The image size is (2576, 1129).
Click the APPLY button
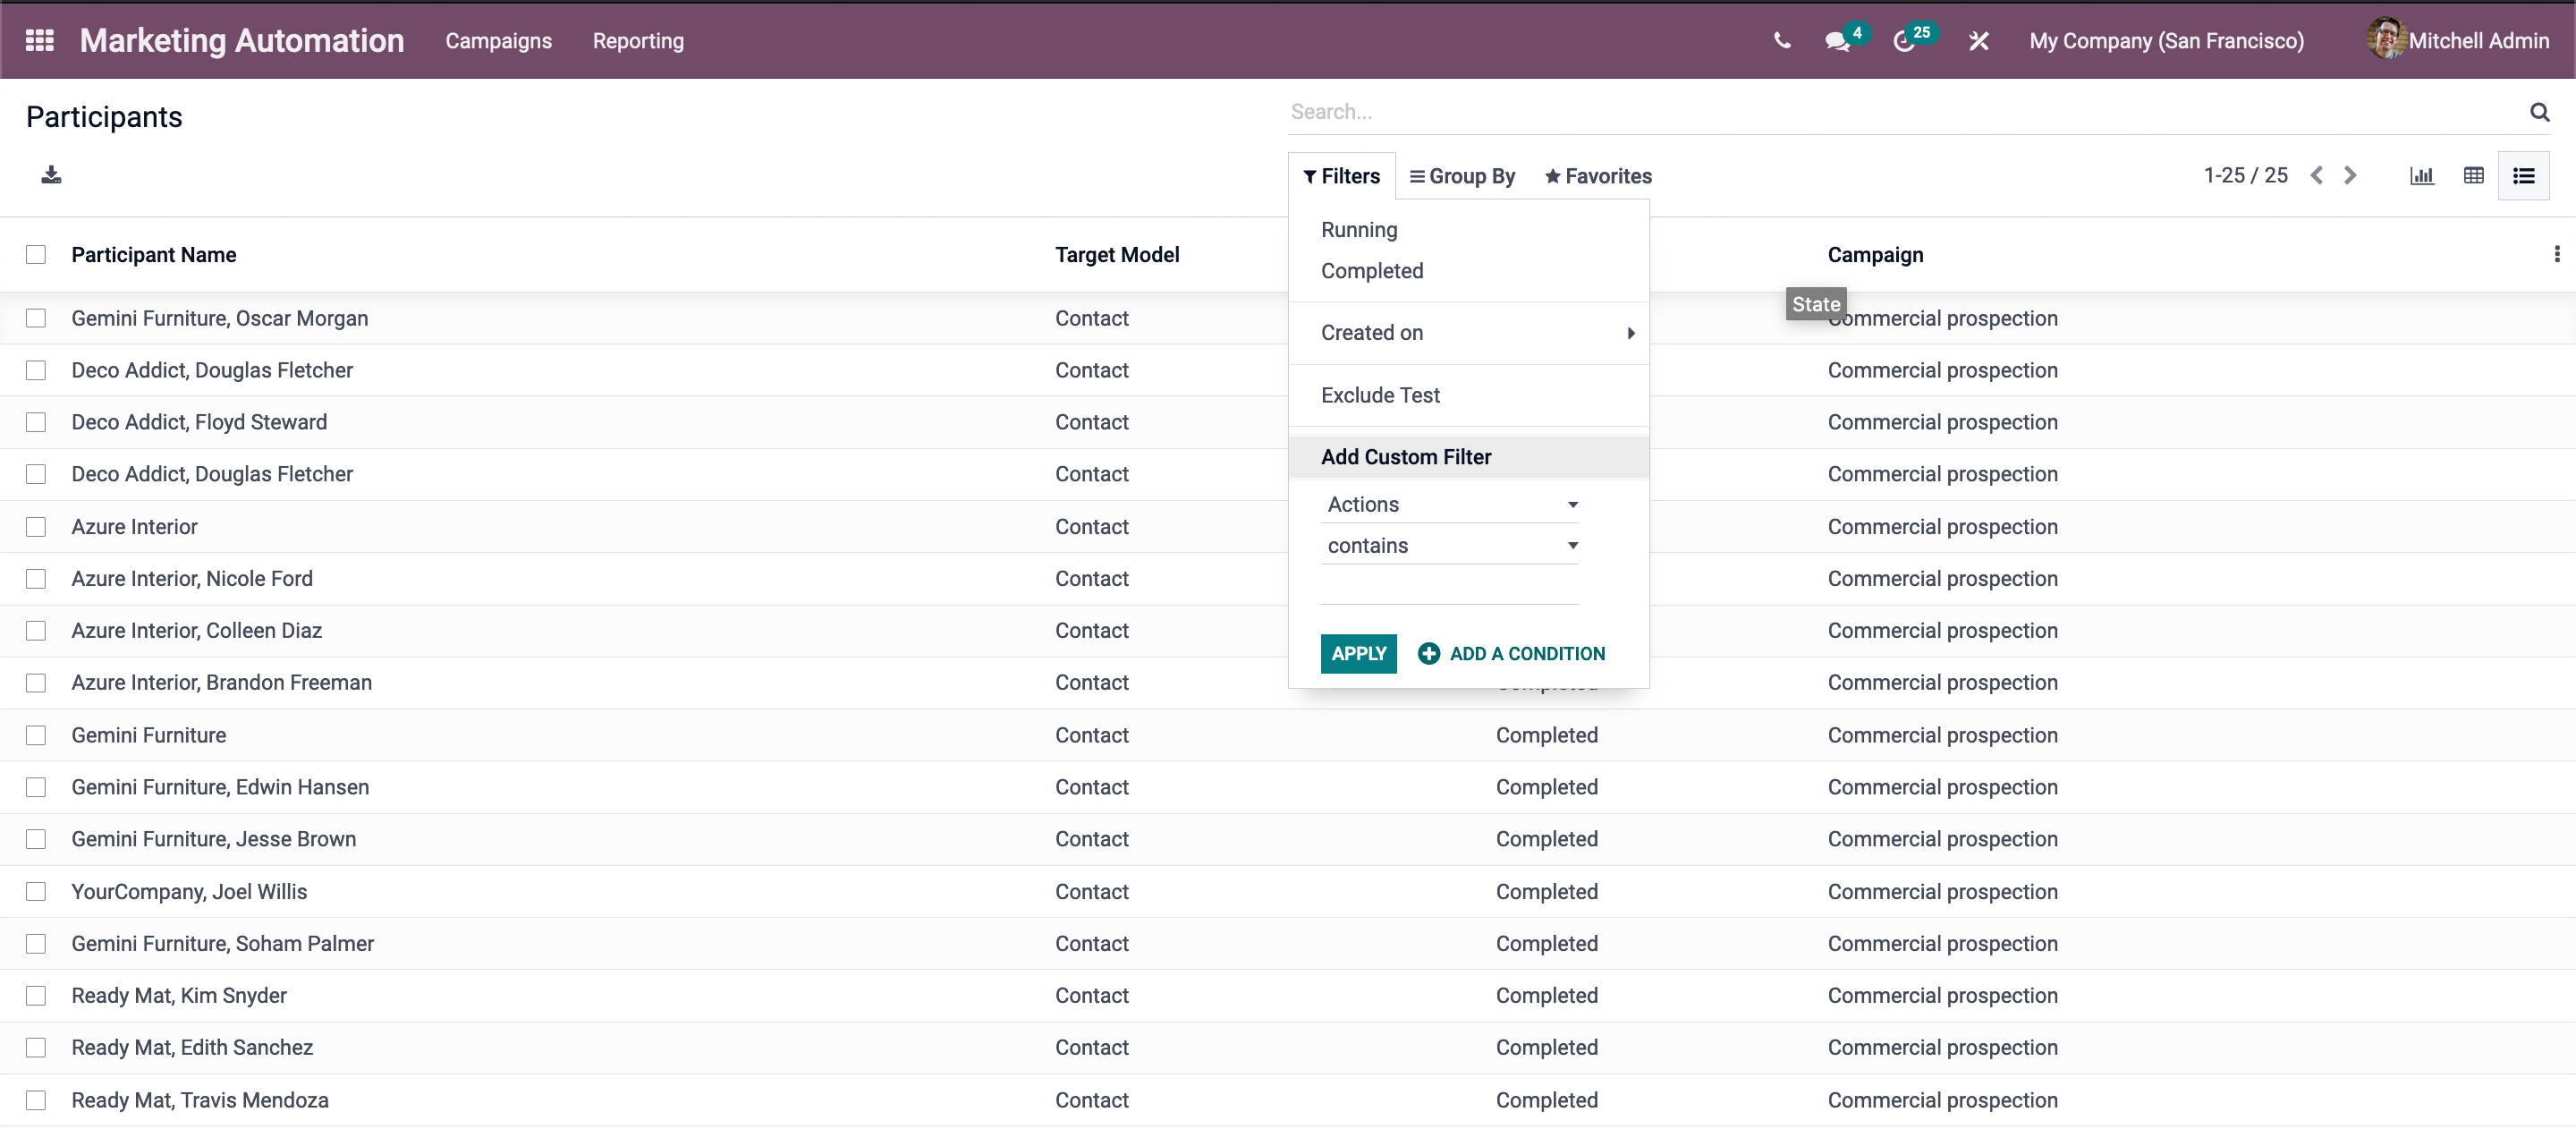point(1358,653)
